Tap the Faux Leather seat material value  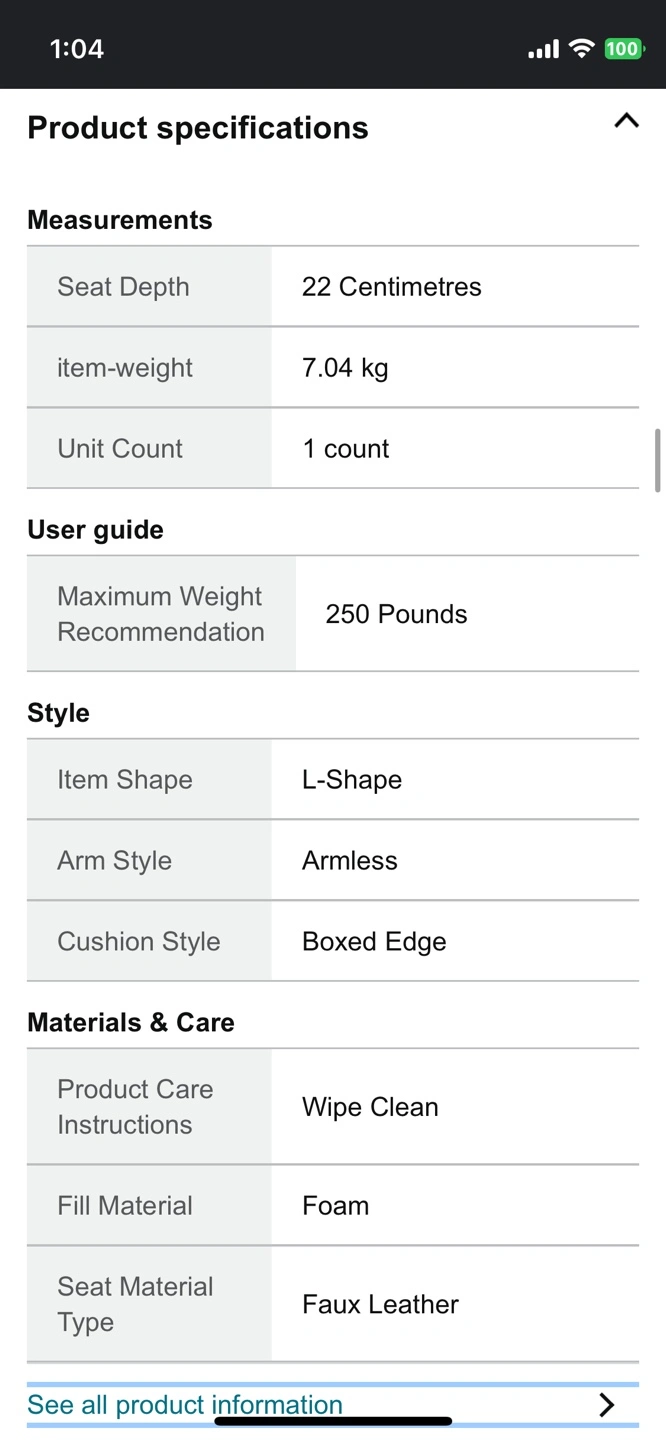click(x=380, y=1304)
